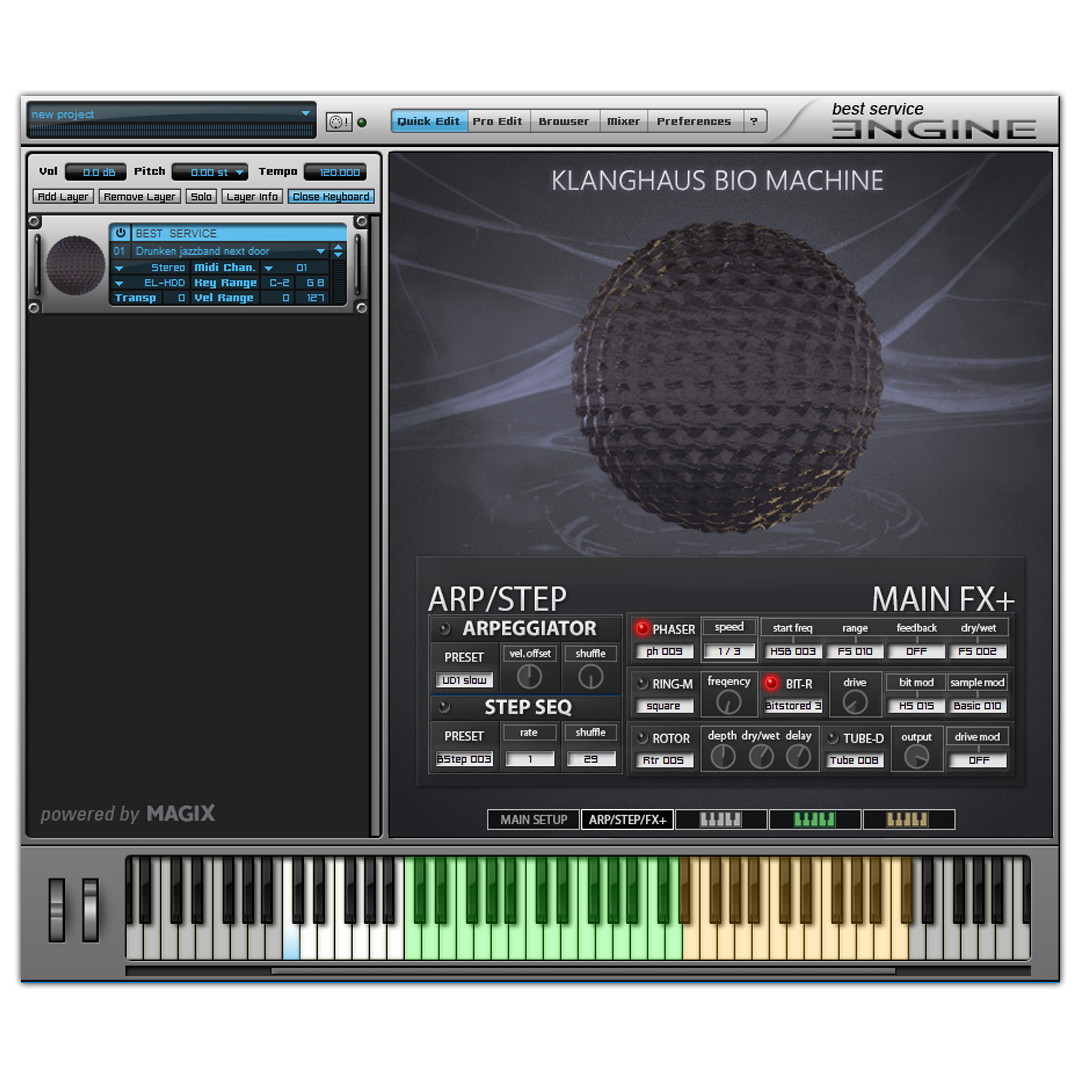Image resolution: width=1080 pixels, height=1080 pixels.
Task: Click the pitch bend wheel
Action: [58, 909]
